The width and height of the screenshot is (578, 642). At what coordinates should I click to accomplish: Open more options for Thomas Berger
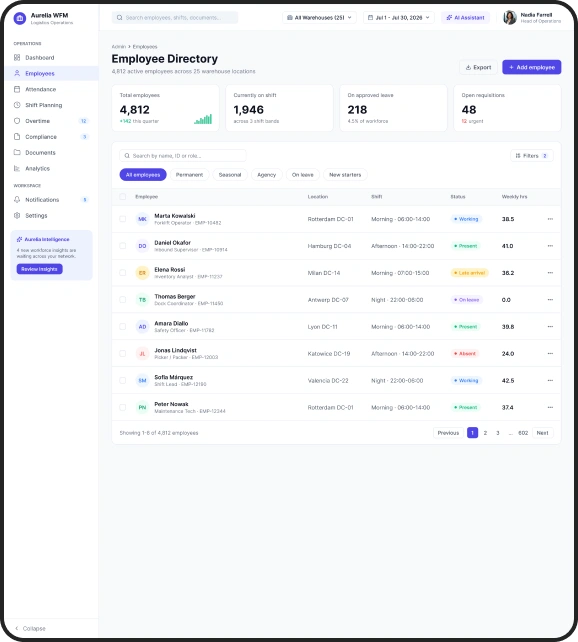point(550,300)
